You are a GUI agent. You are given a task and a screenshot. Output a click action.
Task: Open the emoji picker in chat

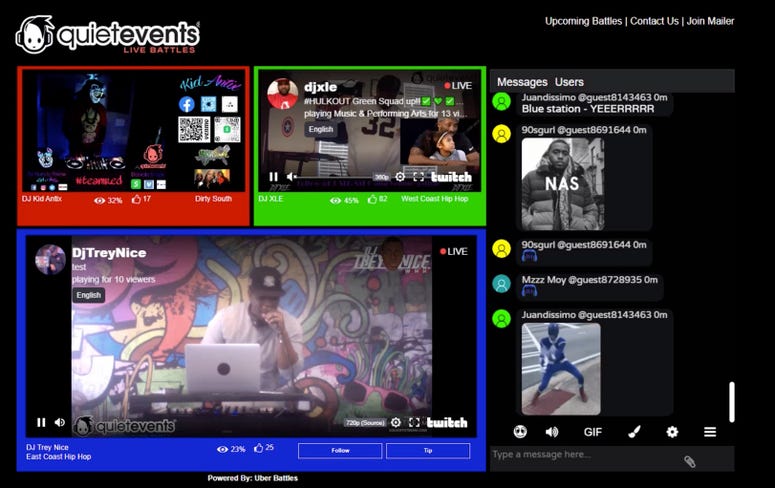(x=520, y=432)
